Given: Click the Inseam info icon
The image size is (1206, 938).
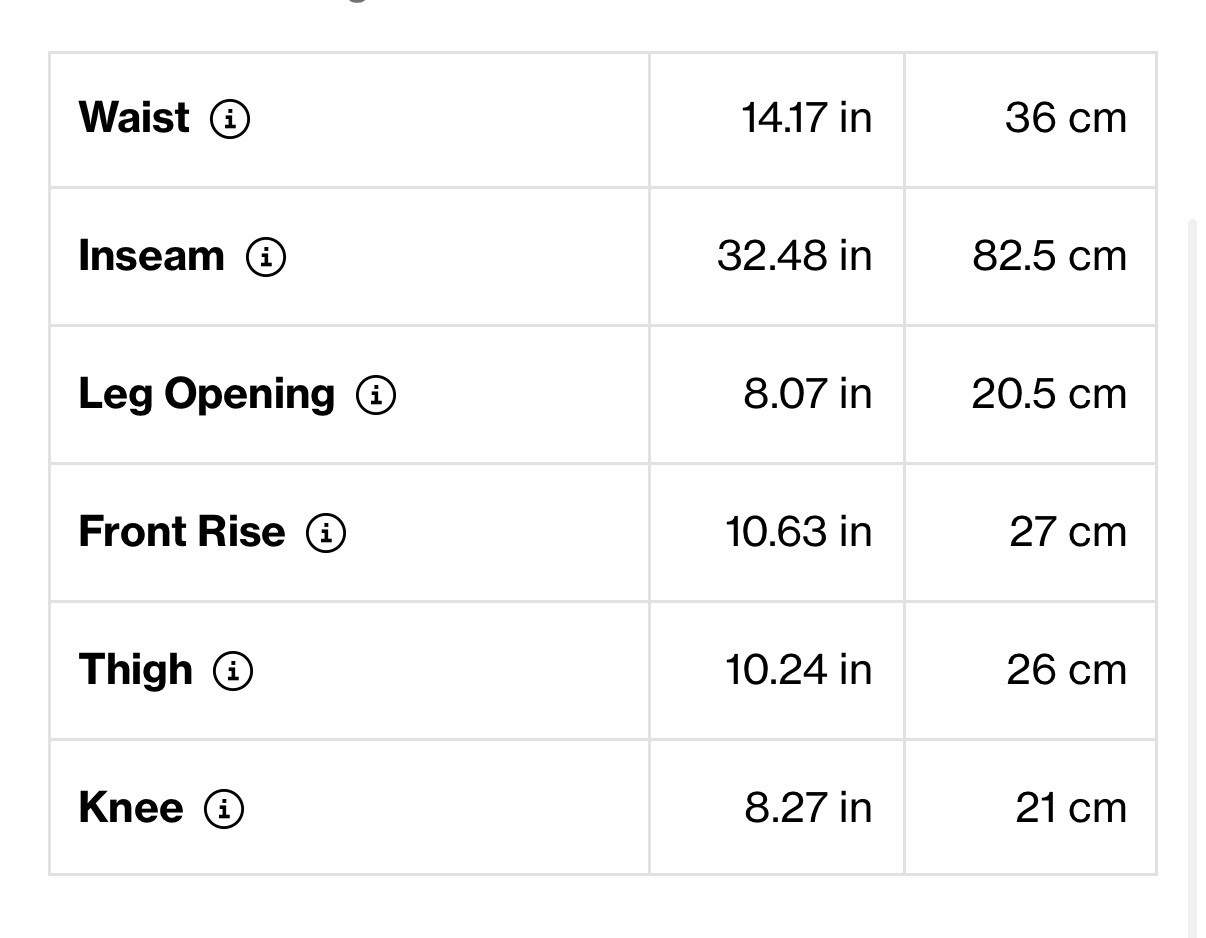Looking at the screenshot, I should tap(266, 257).
